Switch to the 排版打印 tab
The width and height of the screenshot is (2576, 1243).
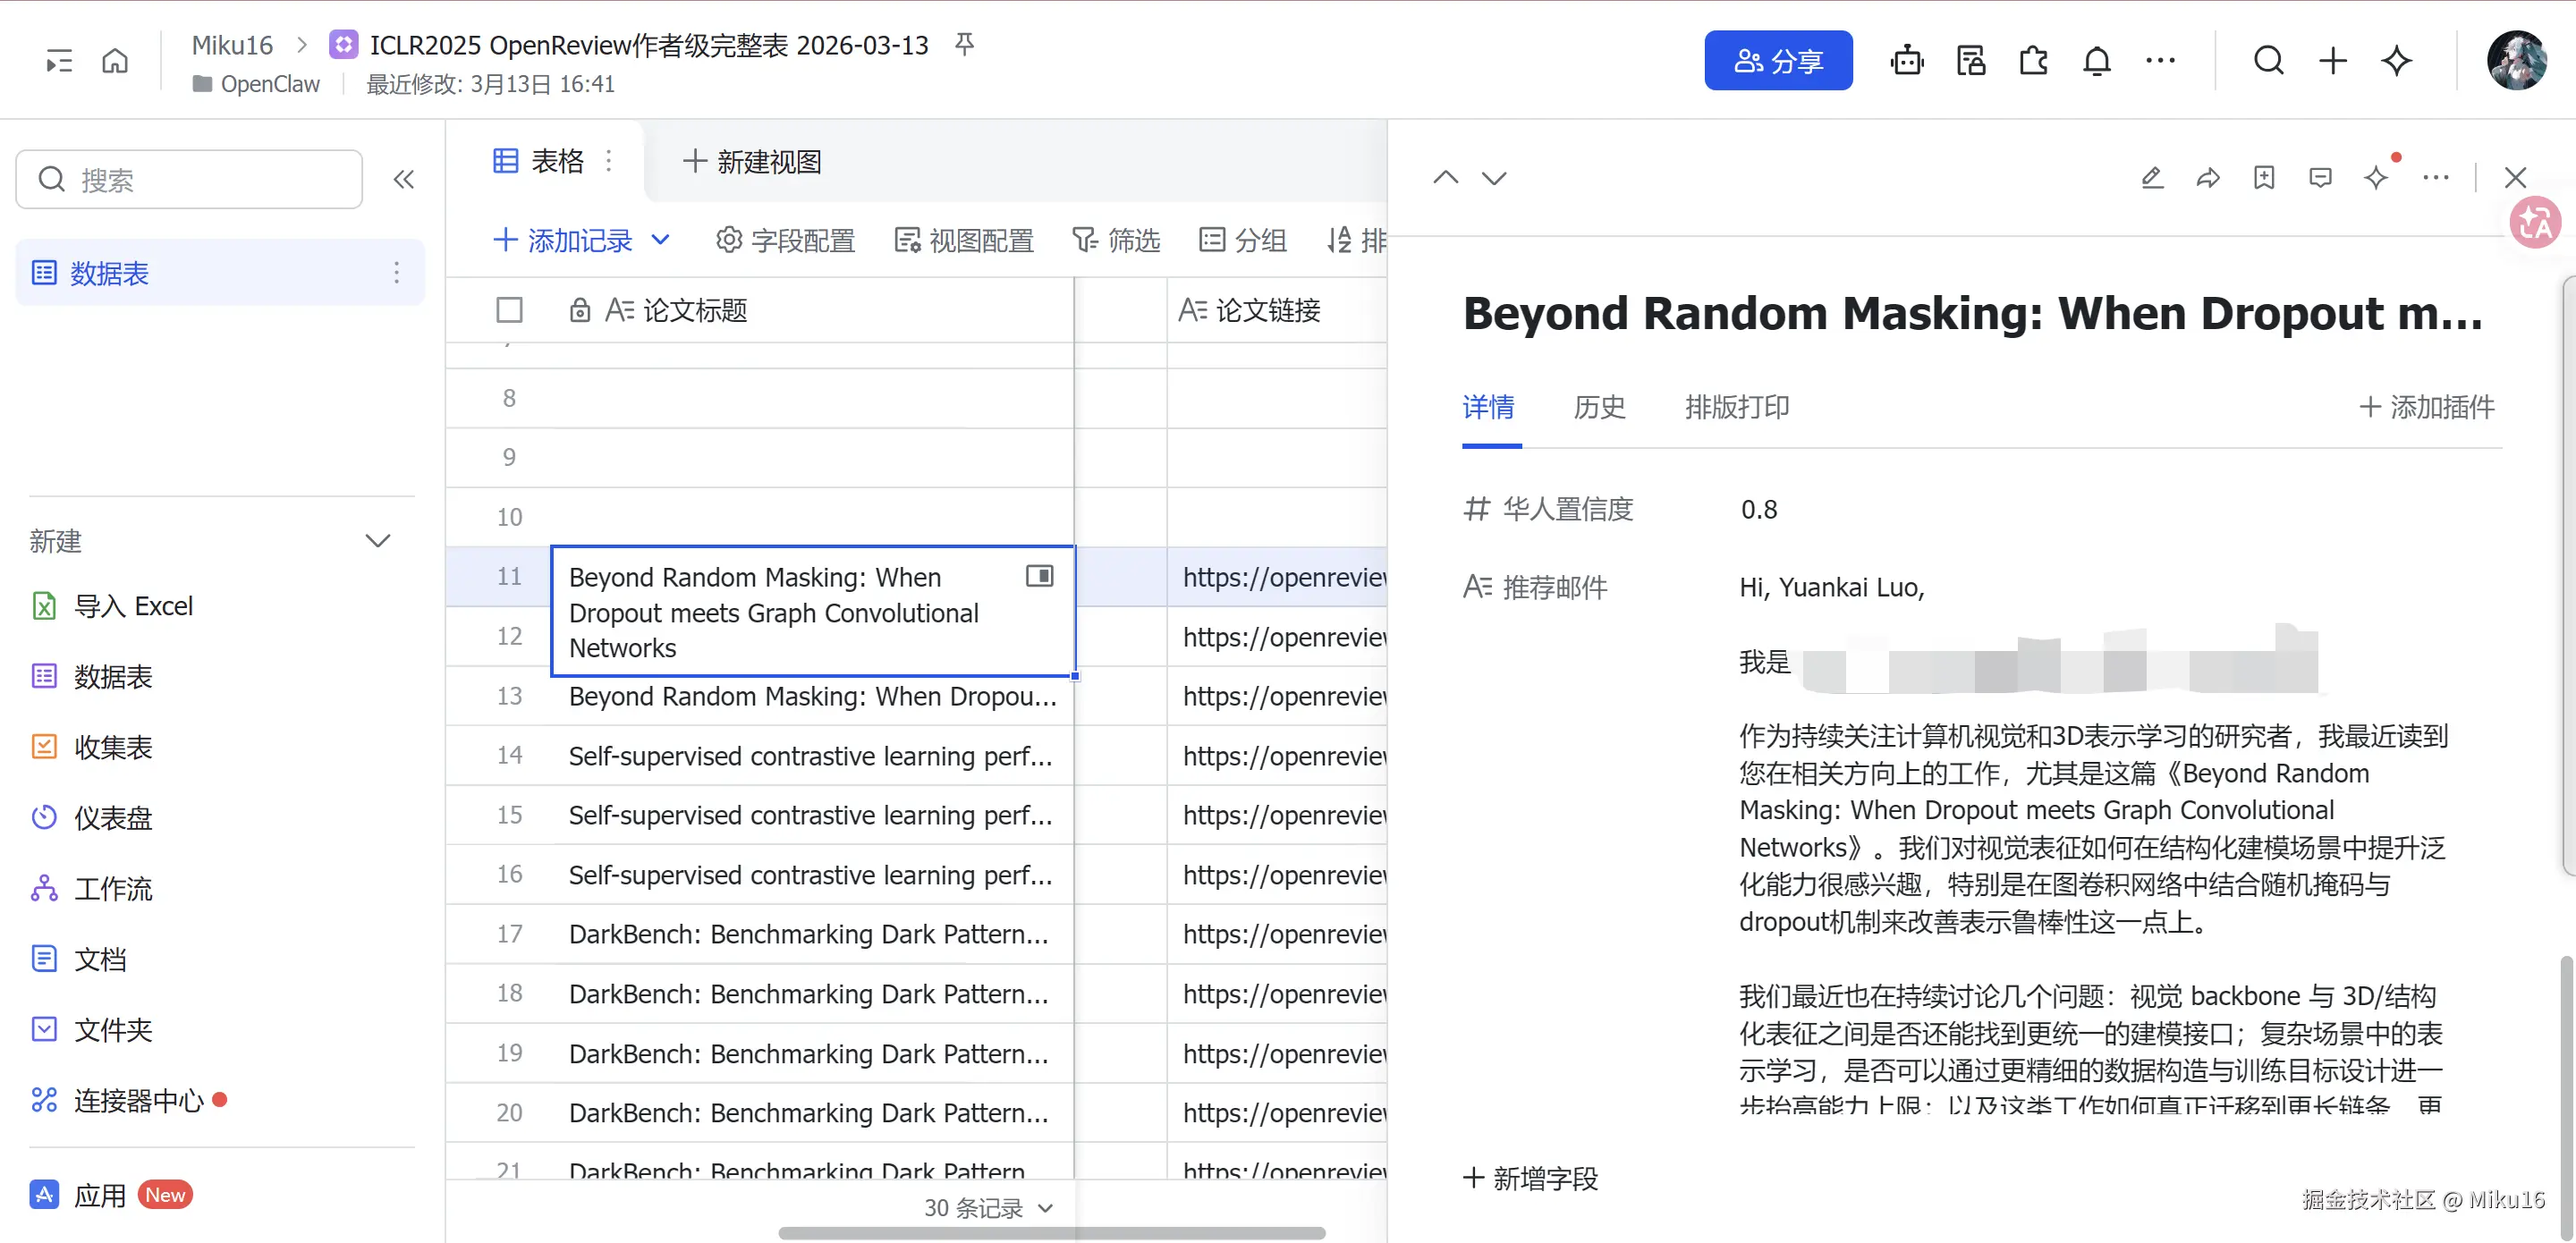[1736, 407]
